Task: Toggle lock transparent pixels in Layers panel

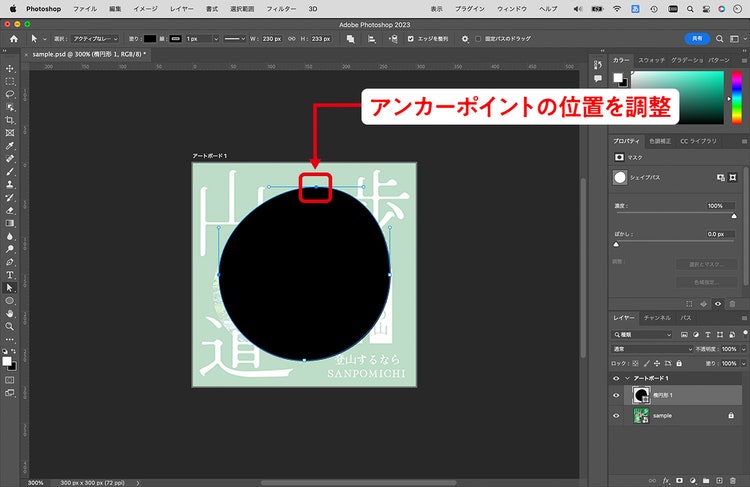Action: pyautogui.click(x=636, y=364)
